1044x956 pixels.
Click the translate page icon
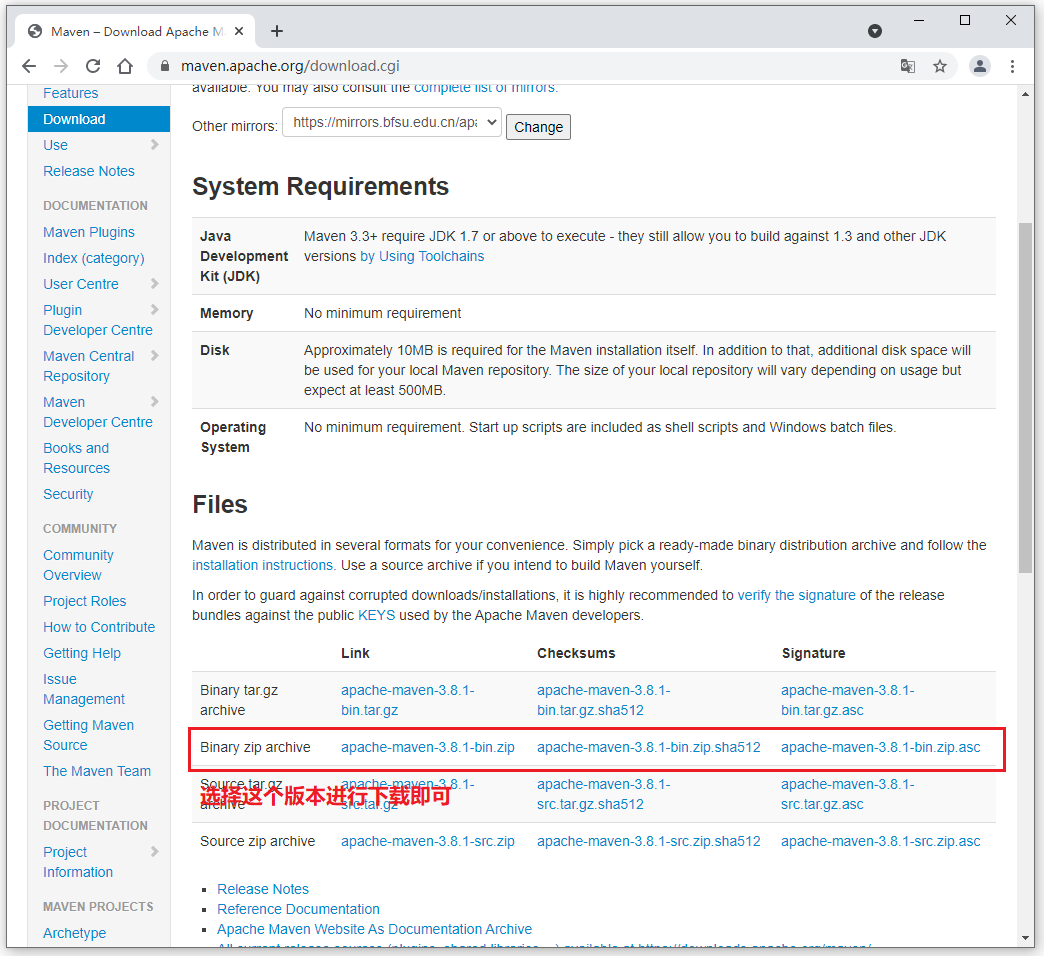[907, 66]
